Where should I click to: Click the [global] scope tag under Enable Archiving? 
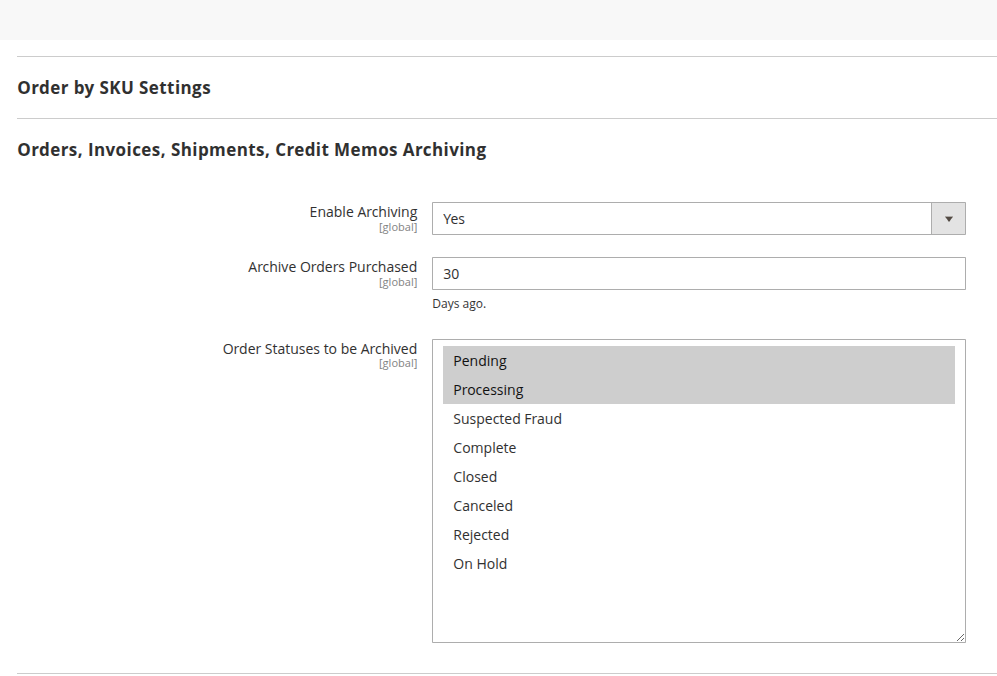click(x=397, y=228)
